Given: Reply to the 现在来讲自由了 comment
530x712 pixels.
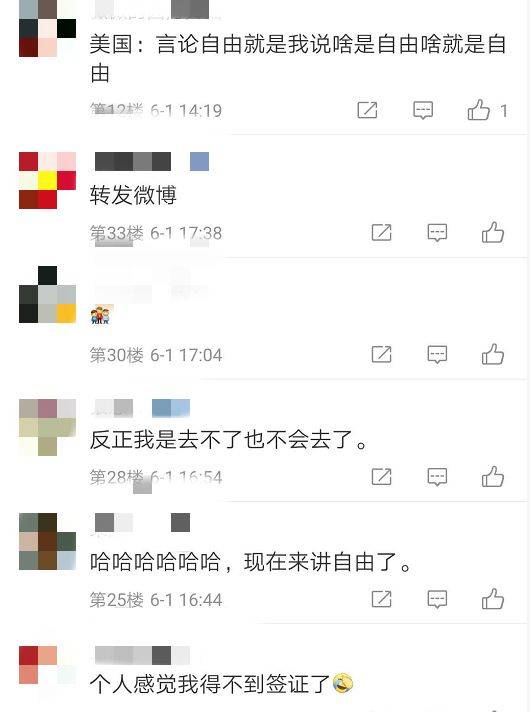Looking at the screenshot, I should coord(437,599).
